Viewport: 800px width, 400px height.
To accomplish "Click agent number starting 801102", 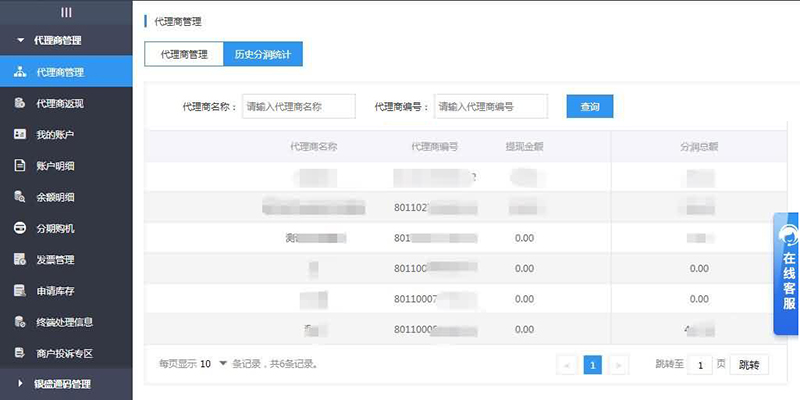I will pos(436,208).
